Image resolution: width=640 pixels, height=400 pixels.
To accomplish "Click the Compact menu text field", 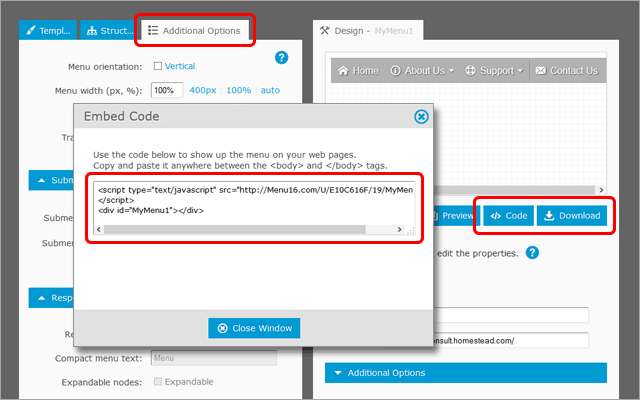I will (x=214, y=358).
